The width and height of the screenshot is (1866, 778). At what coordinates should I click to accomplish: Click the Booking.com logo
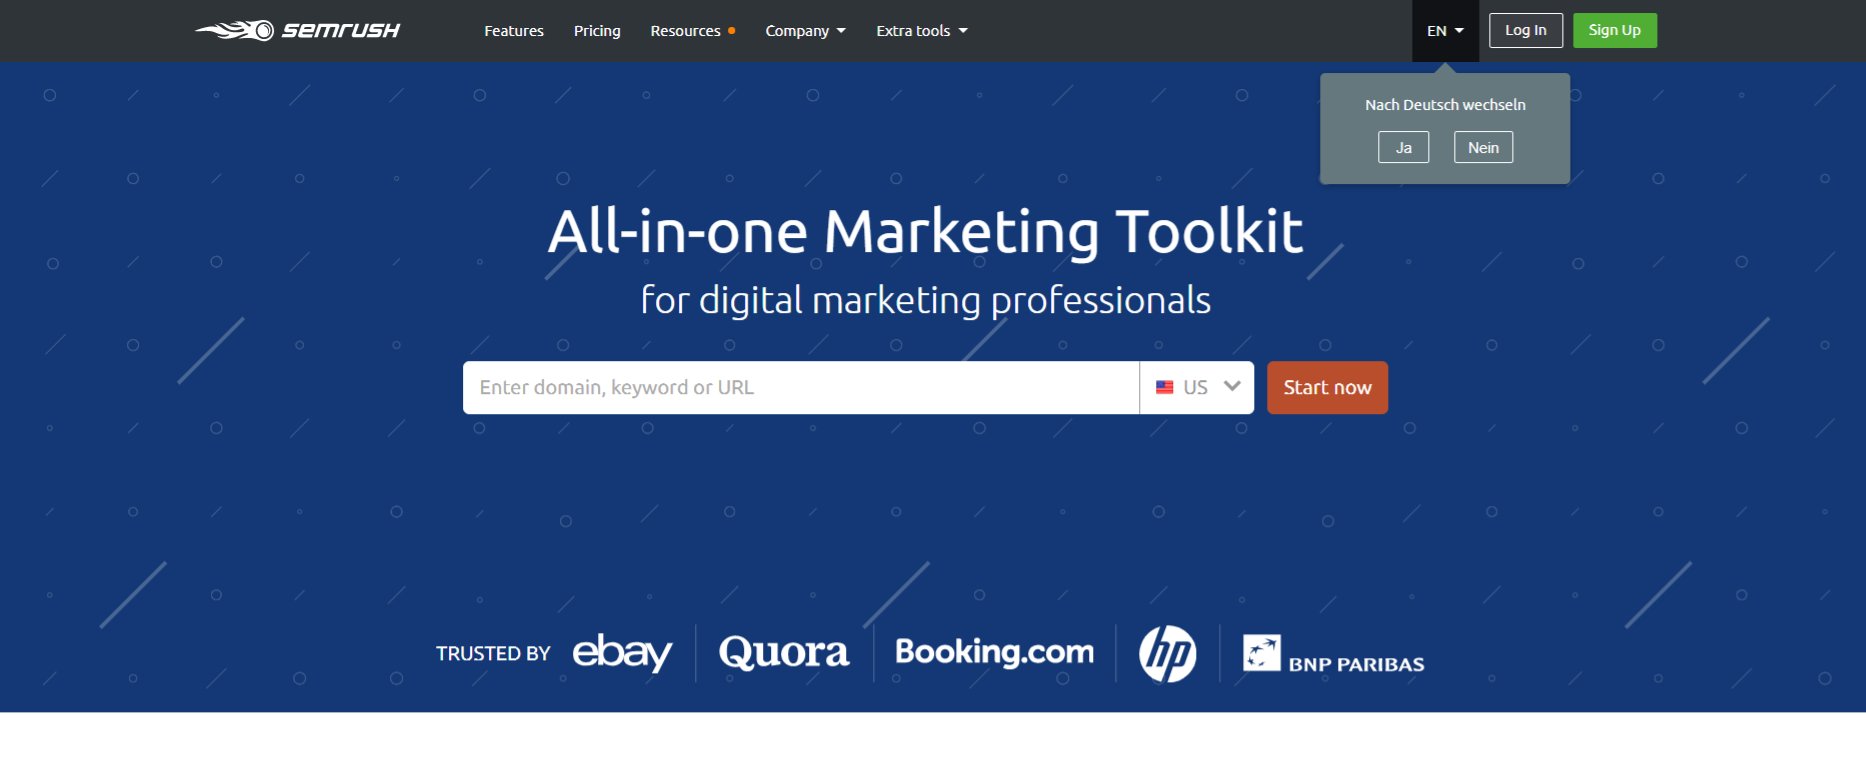tap(994, 652)
